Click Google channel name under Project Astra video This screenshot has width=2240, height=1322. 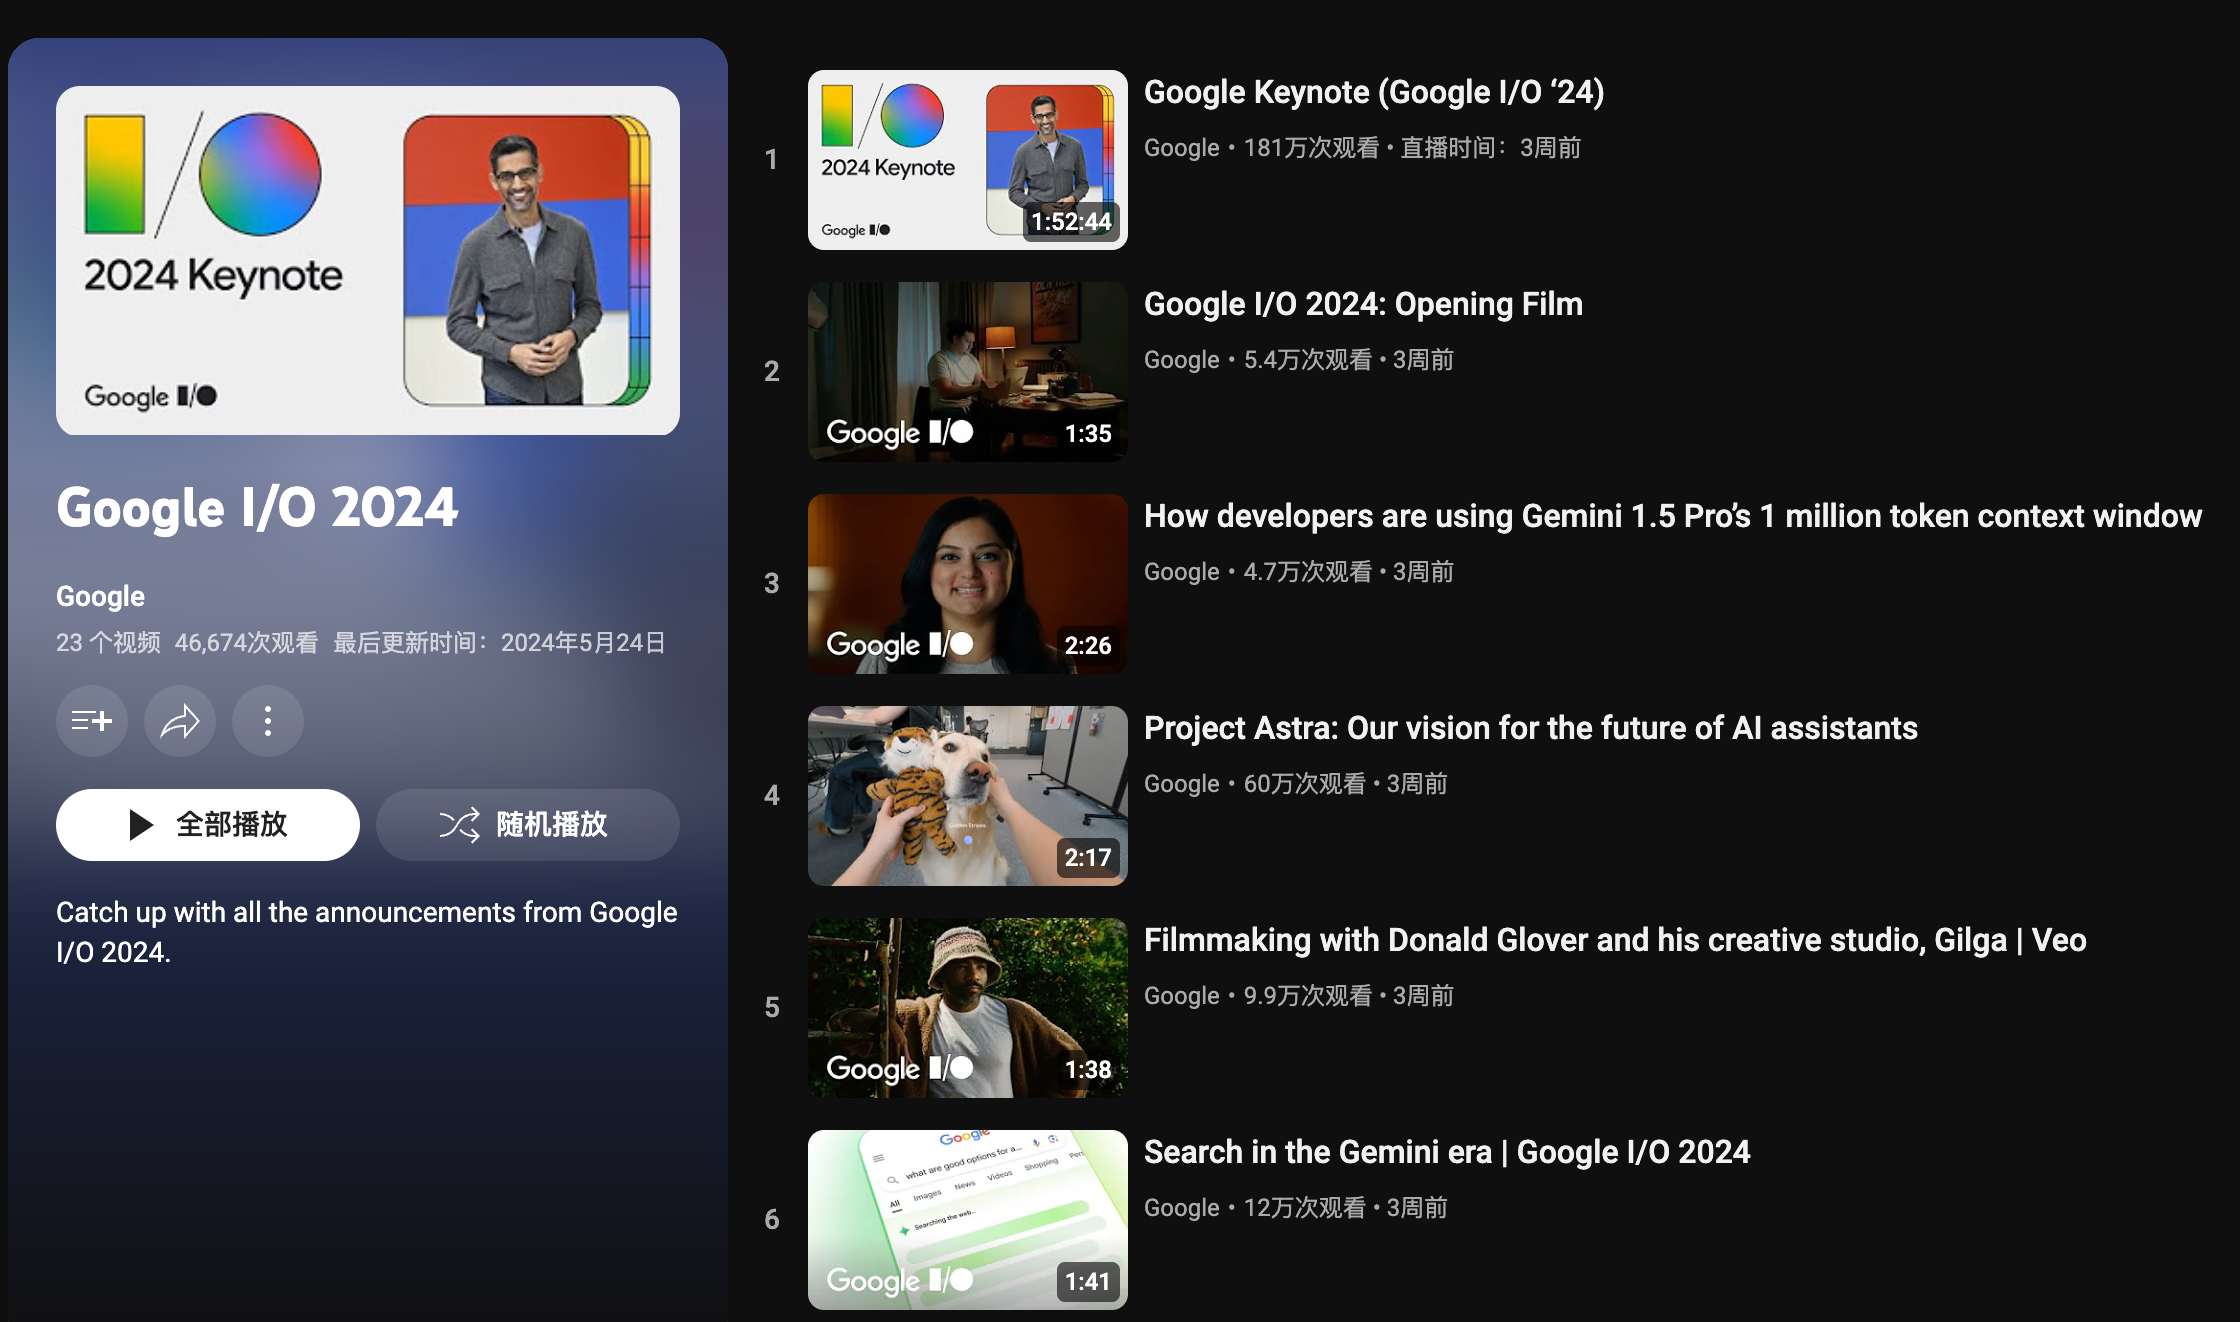[x=1181, y=784]
